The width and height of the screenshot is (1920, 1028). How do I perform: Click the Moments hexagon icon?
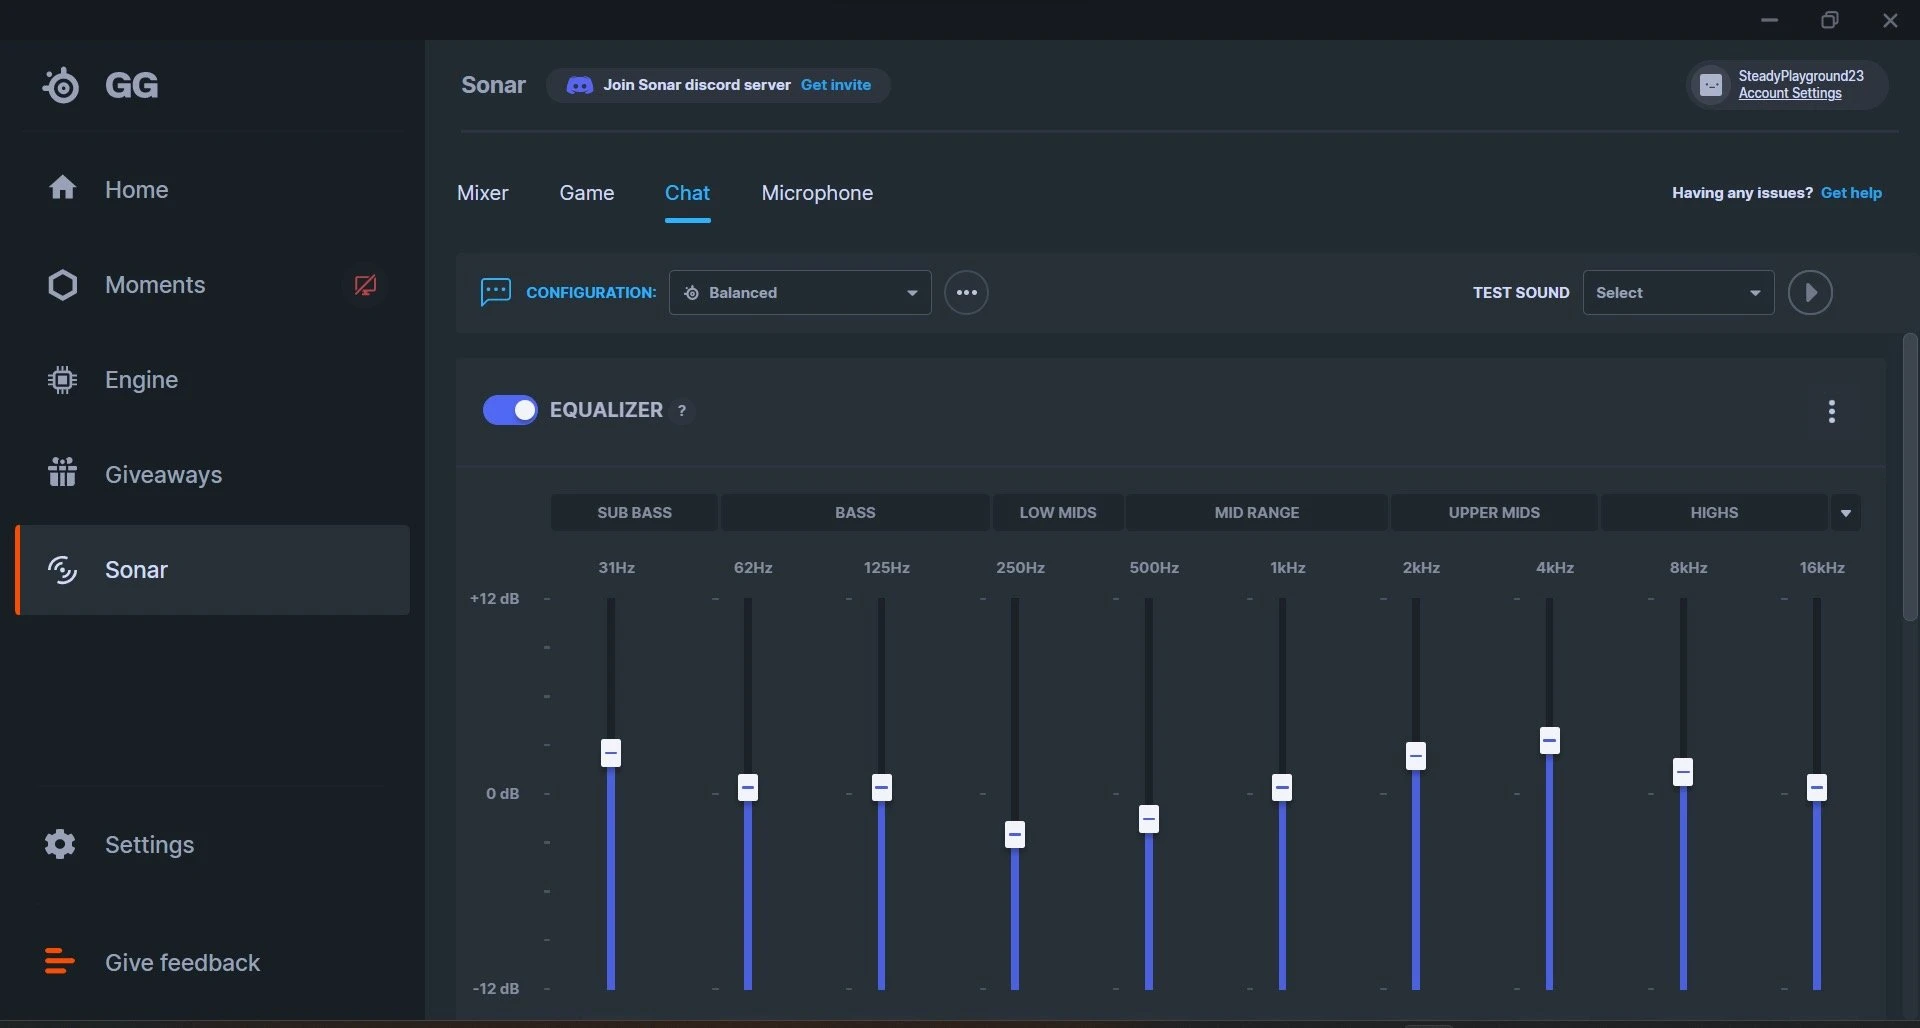tap(62, 285)
